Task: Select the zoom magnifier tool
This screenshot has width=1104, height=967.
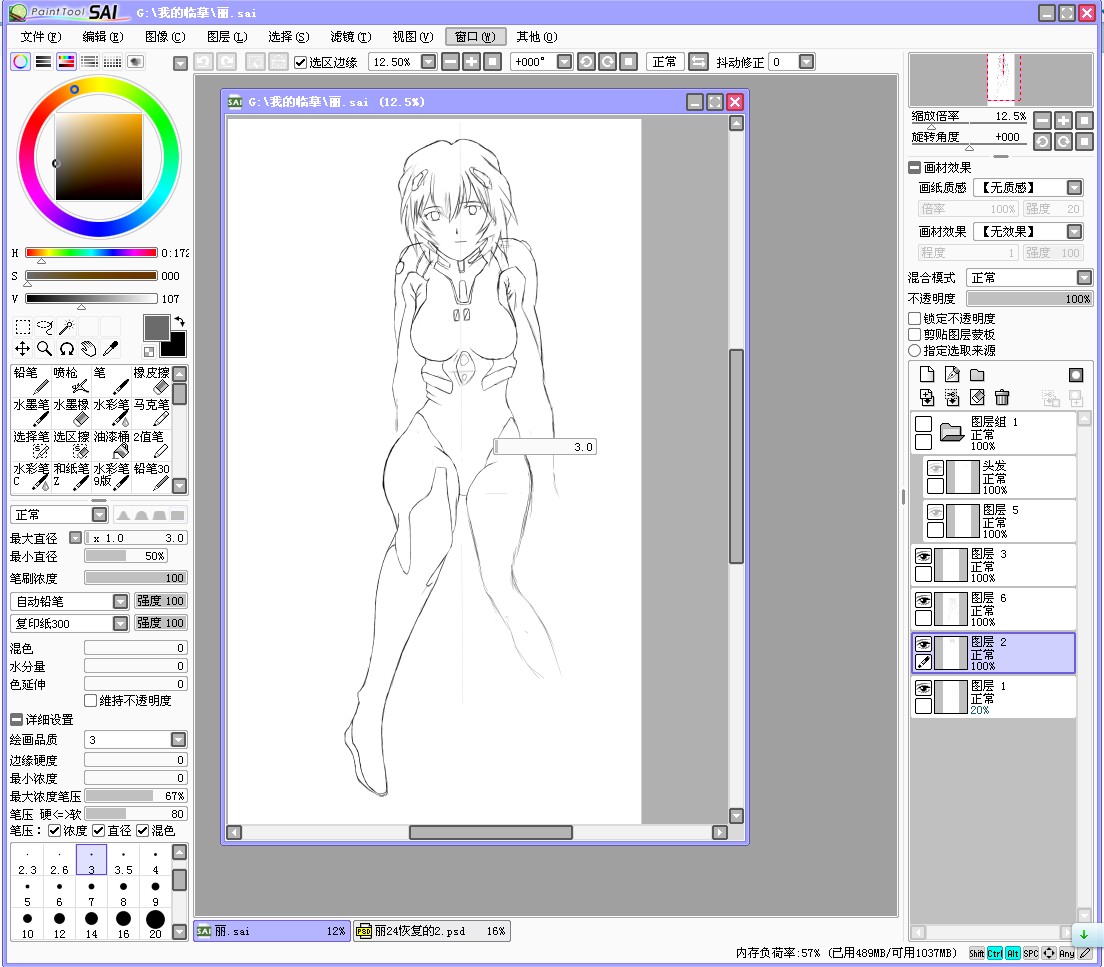Action: point(44,349)
